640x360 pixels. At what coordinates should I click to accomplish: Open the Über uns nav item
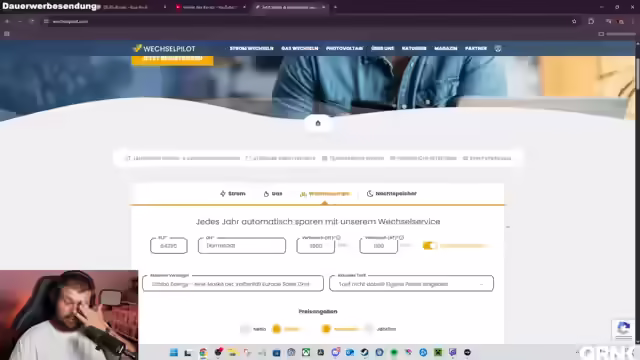click(382, 49)
